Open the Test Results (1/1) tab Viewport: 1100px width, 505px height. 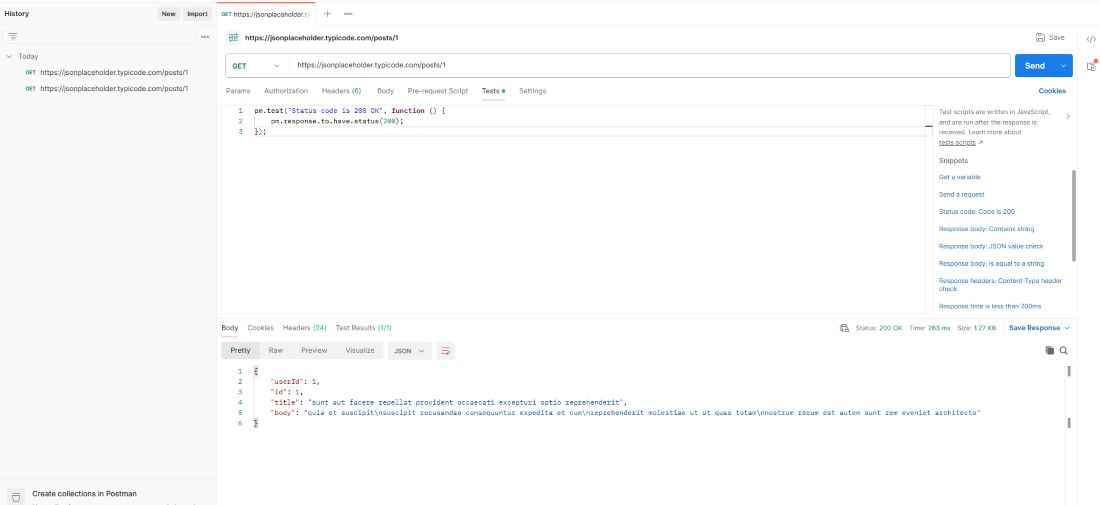363,328
